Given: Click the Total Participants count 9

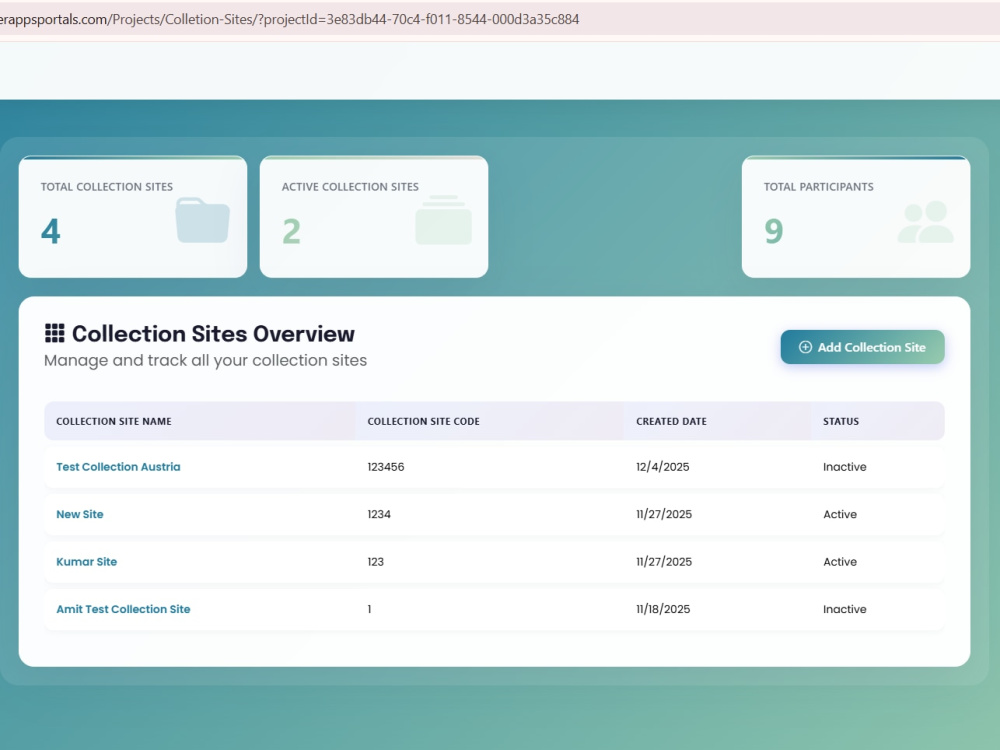Looking at the screenshot, I should pyautogui.click(x=774, y=231).
